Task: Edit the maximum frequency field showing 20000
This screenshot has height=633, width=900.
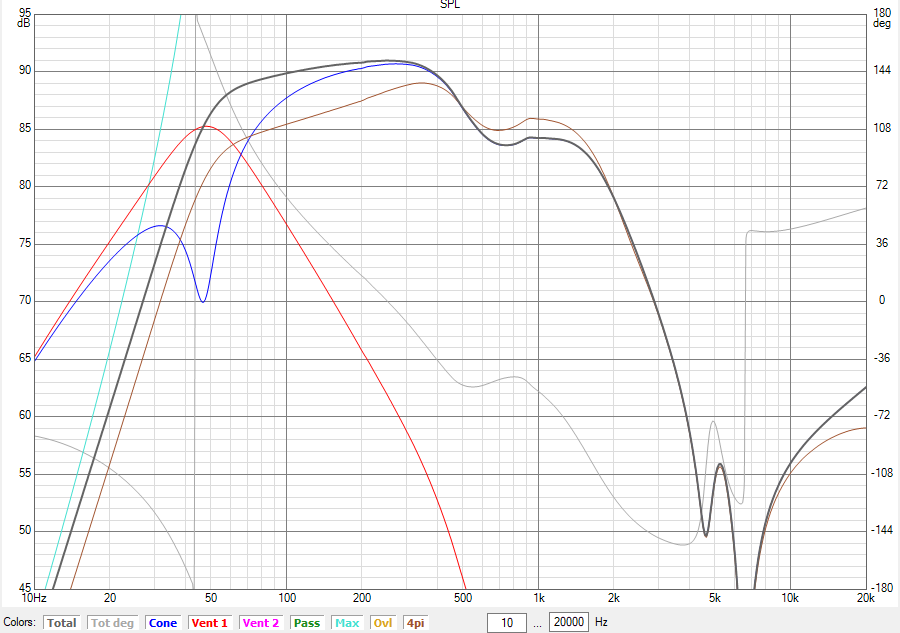Action: point(568,622)
